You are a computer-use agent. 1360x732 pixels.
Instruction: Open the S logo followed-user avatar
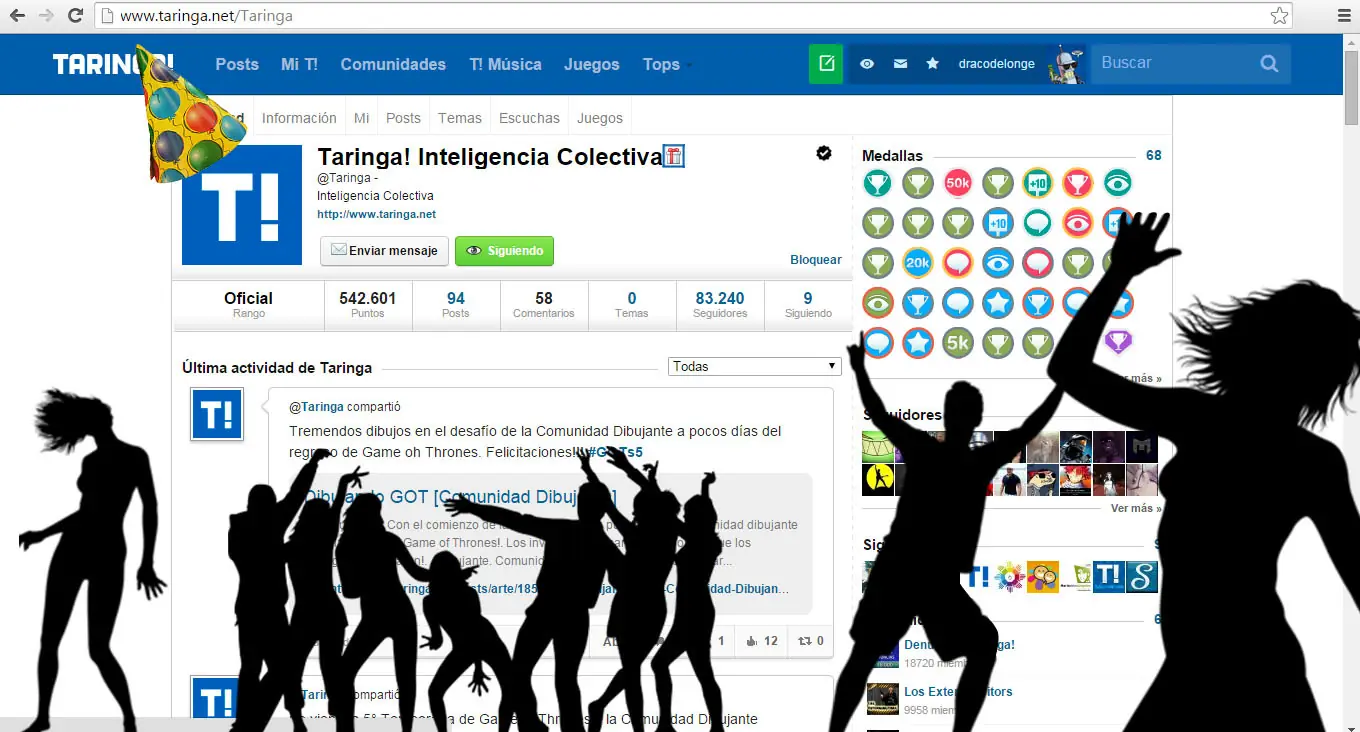click(1142, 576)
